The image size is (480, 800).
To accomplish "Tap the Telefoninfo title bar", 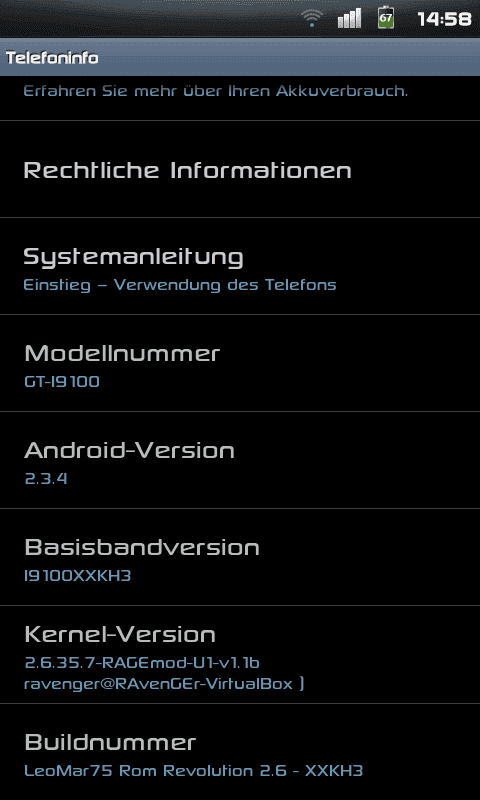I will pyautogui.click(x=240, y=57).
